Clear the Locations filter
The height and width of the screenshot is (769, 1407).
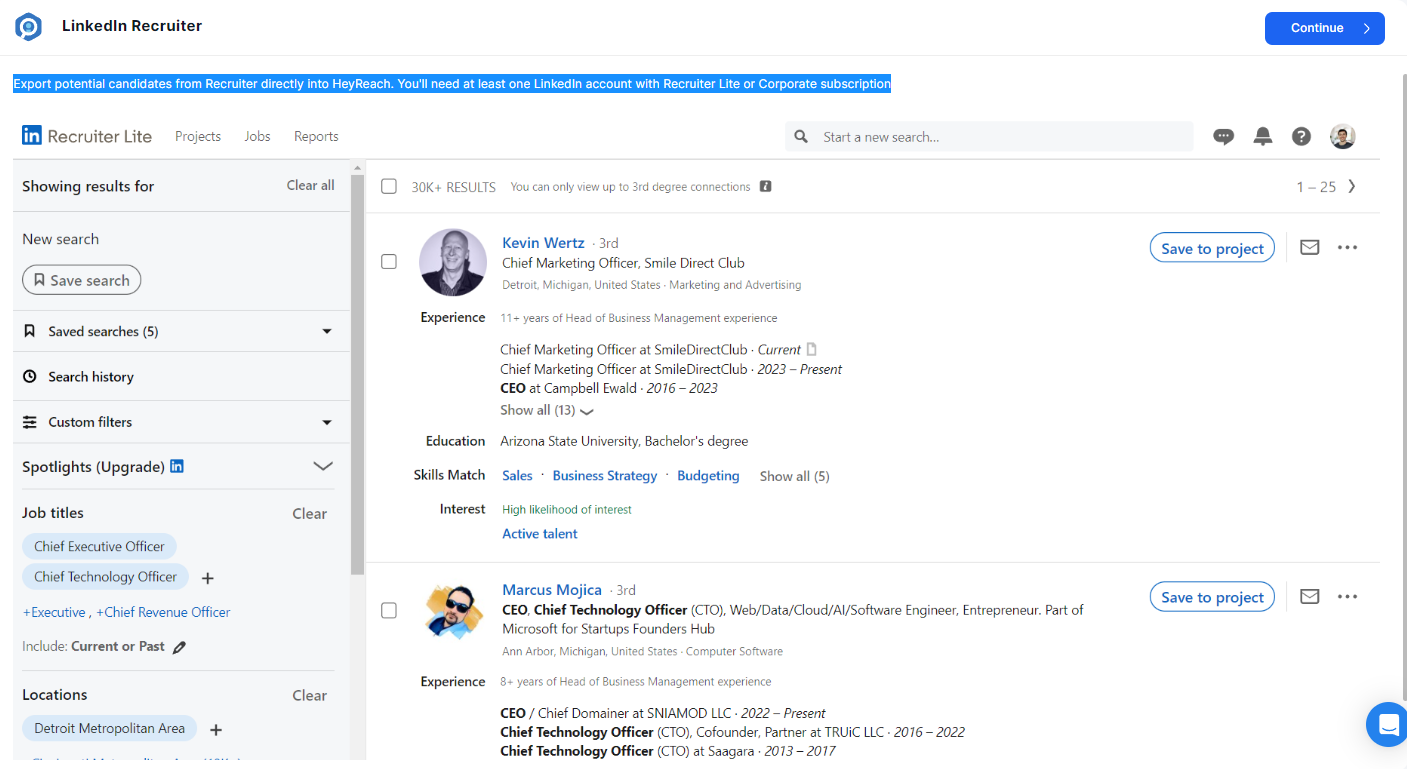coord(309,696)
